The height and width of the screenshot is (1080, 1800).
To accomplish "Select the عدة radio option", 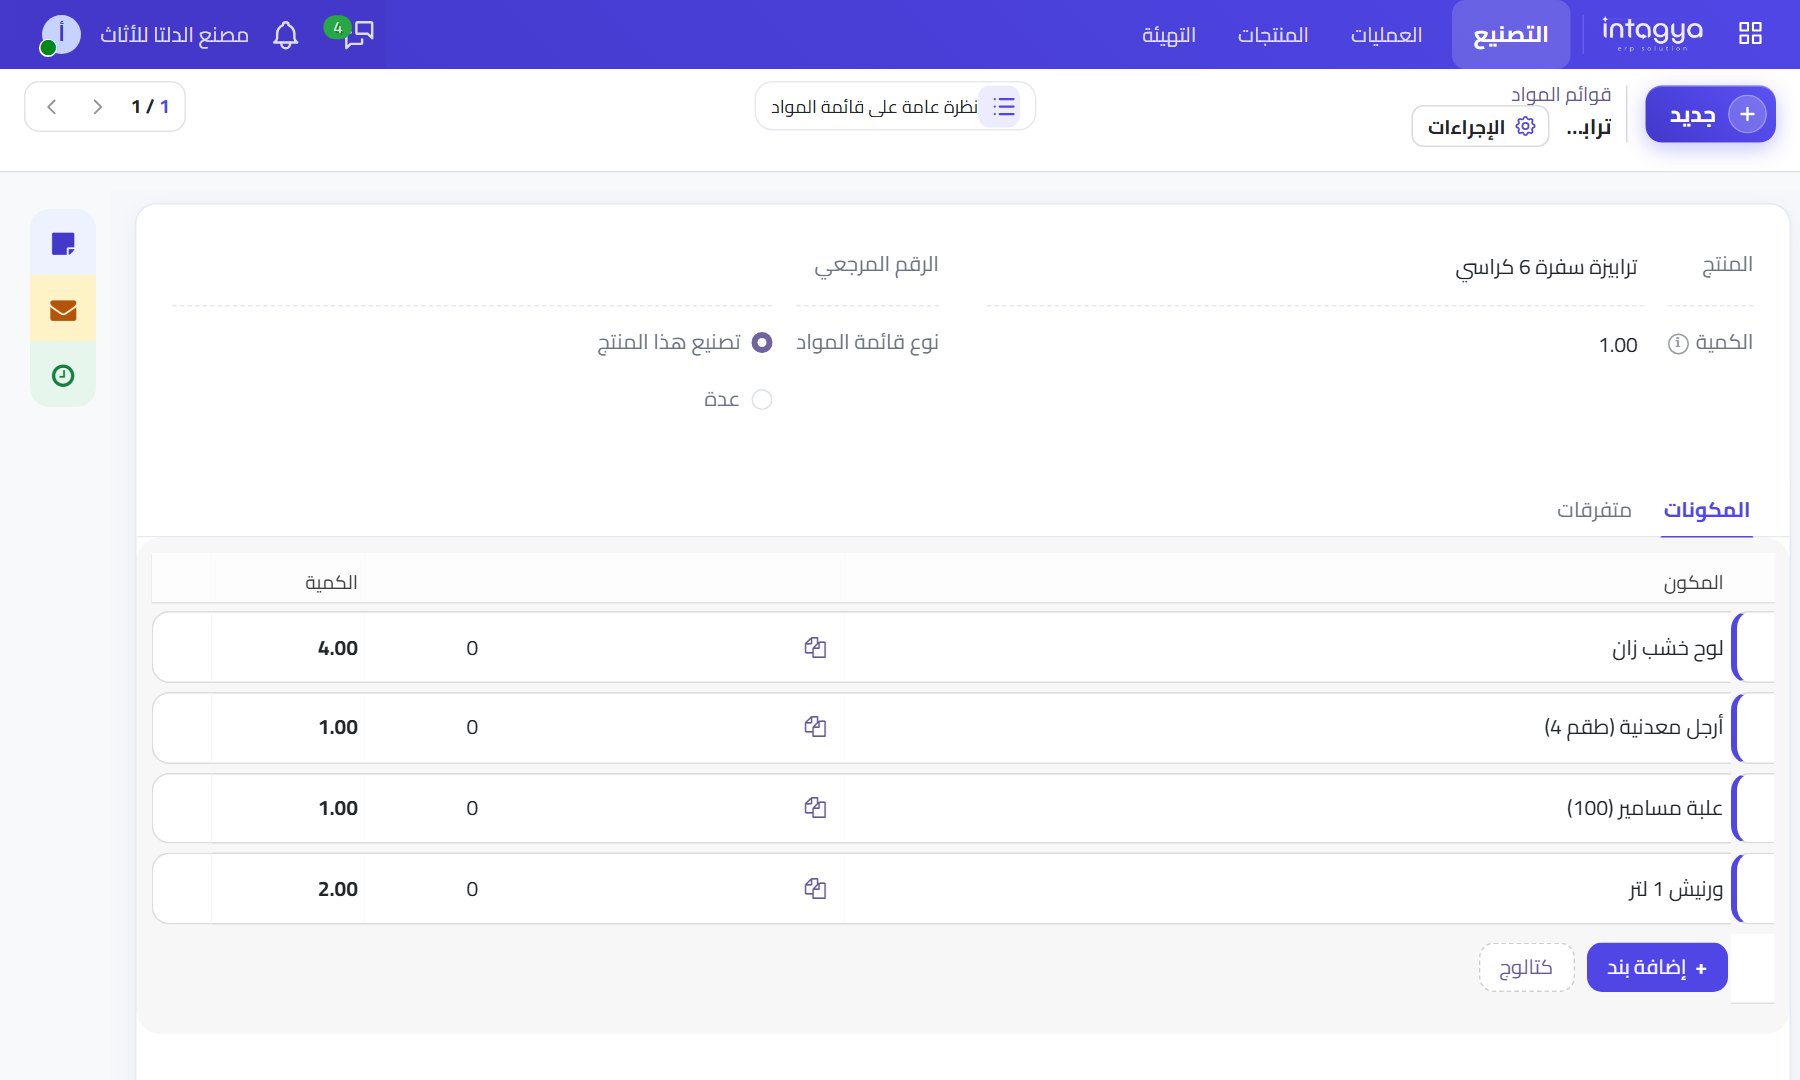I will [762, 400].
